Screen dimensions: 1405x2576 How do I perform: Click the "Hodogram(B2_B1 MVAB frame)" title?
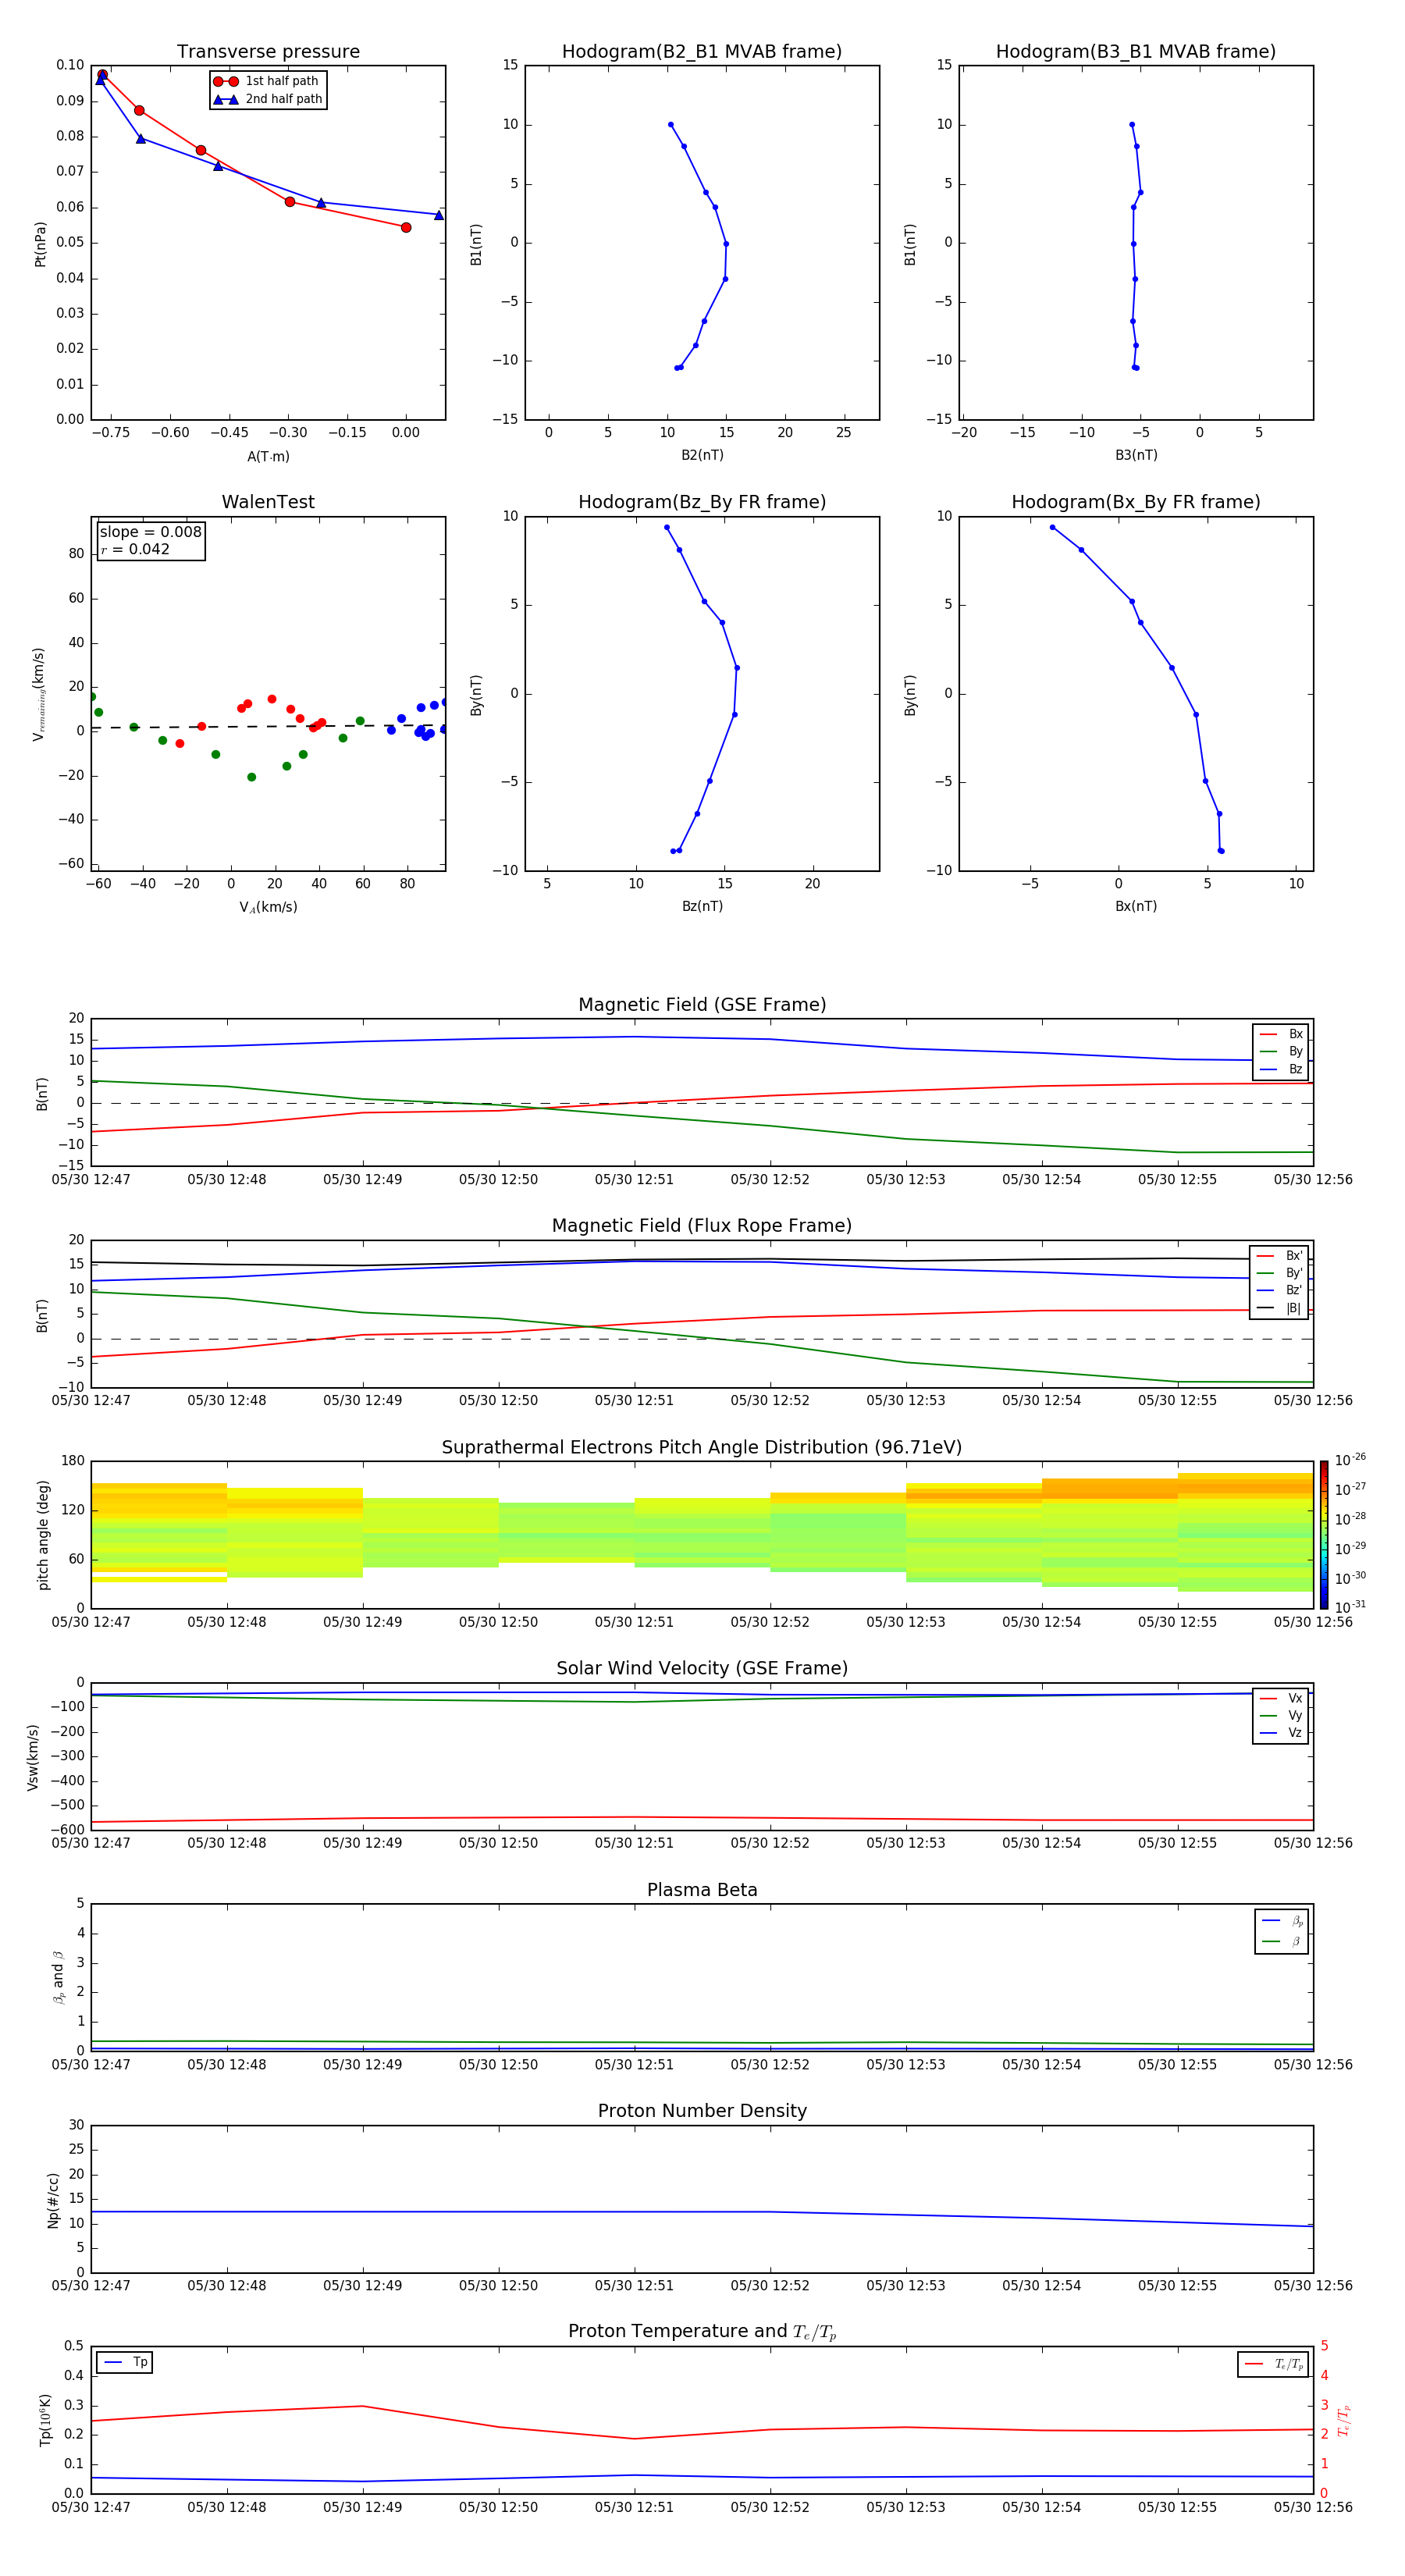pyautogui.click(x=702, y=52)
